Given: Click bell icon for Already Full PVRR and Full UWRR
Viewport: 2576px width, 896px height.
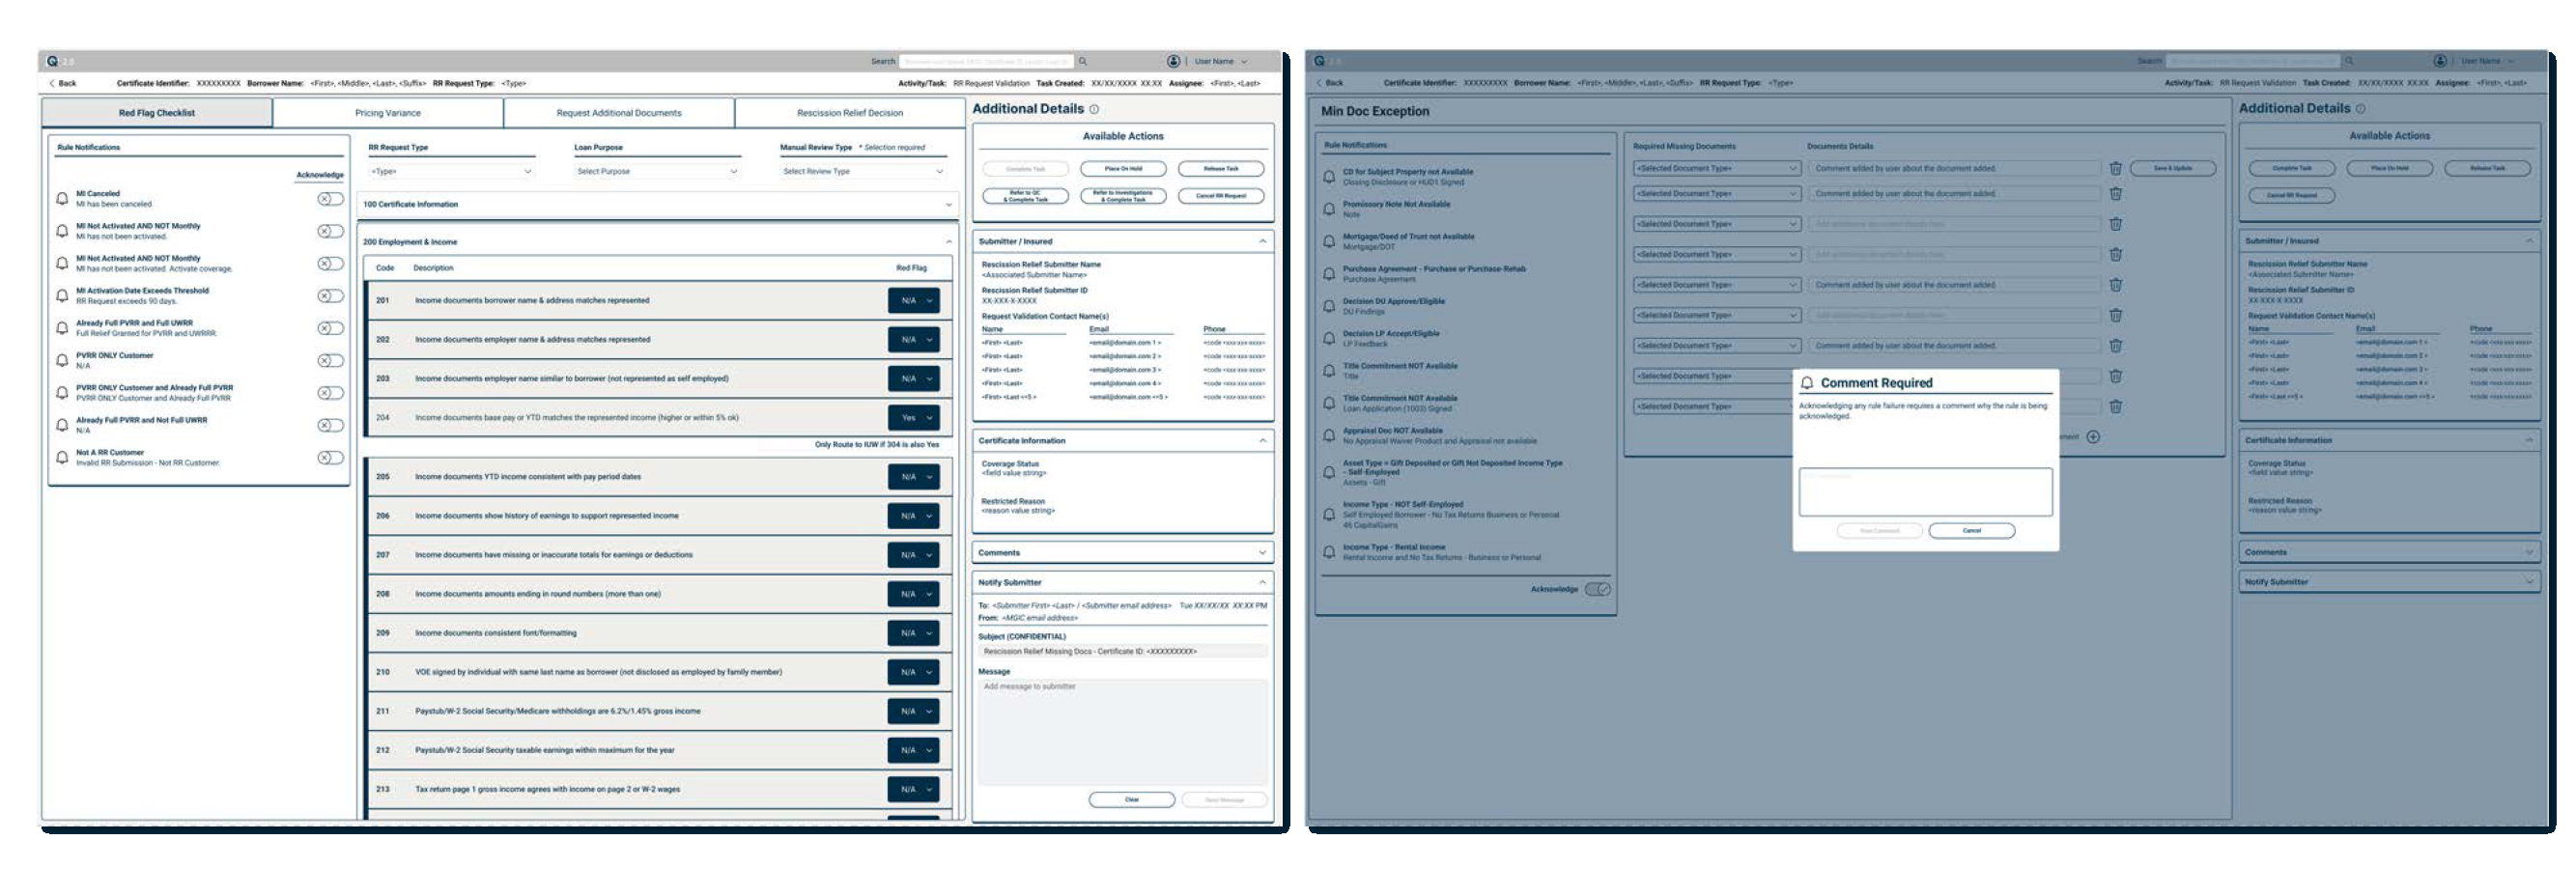Looking at the screenshot, I should click(x=62, y=328).
